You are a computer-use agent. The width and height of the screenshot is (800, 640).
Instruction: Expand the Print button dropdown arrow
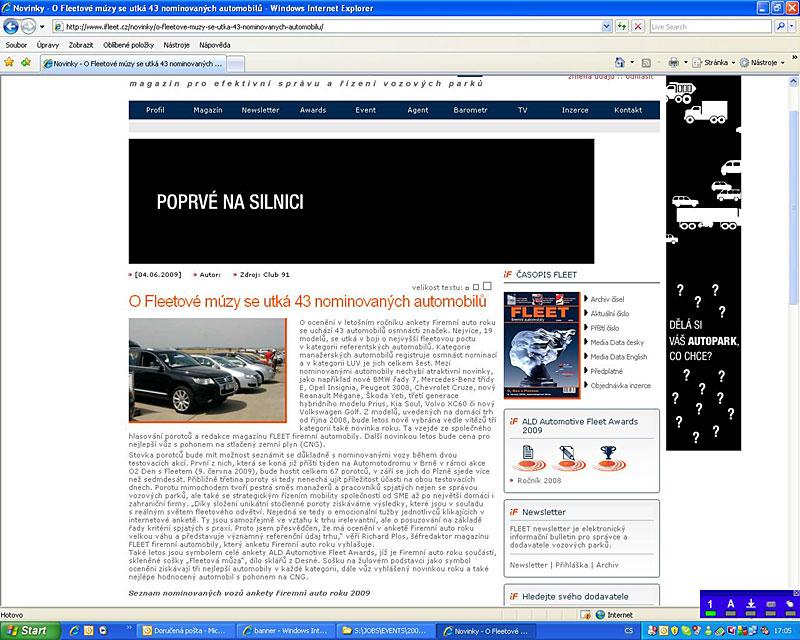(685, 62)
